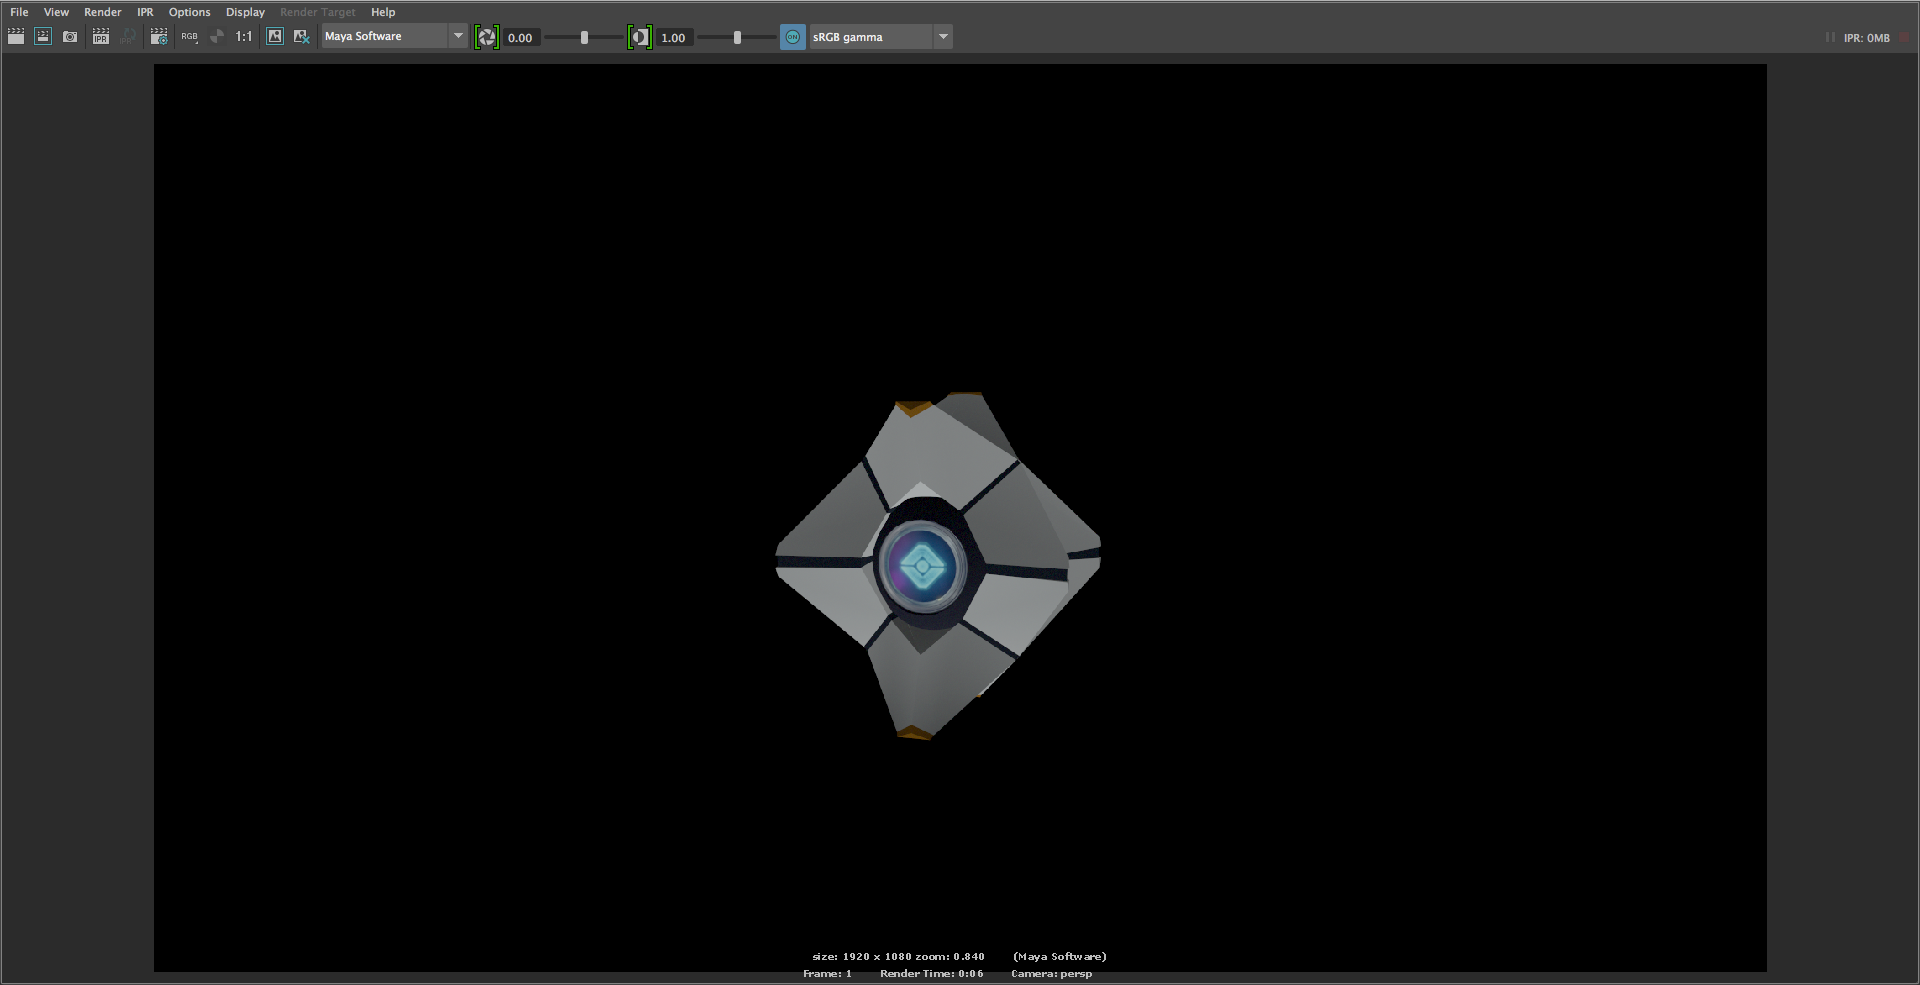Open the Maya Software renderer dropdown

point(394,37)
